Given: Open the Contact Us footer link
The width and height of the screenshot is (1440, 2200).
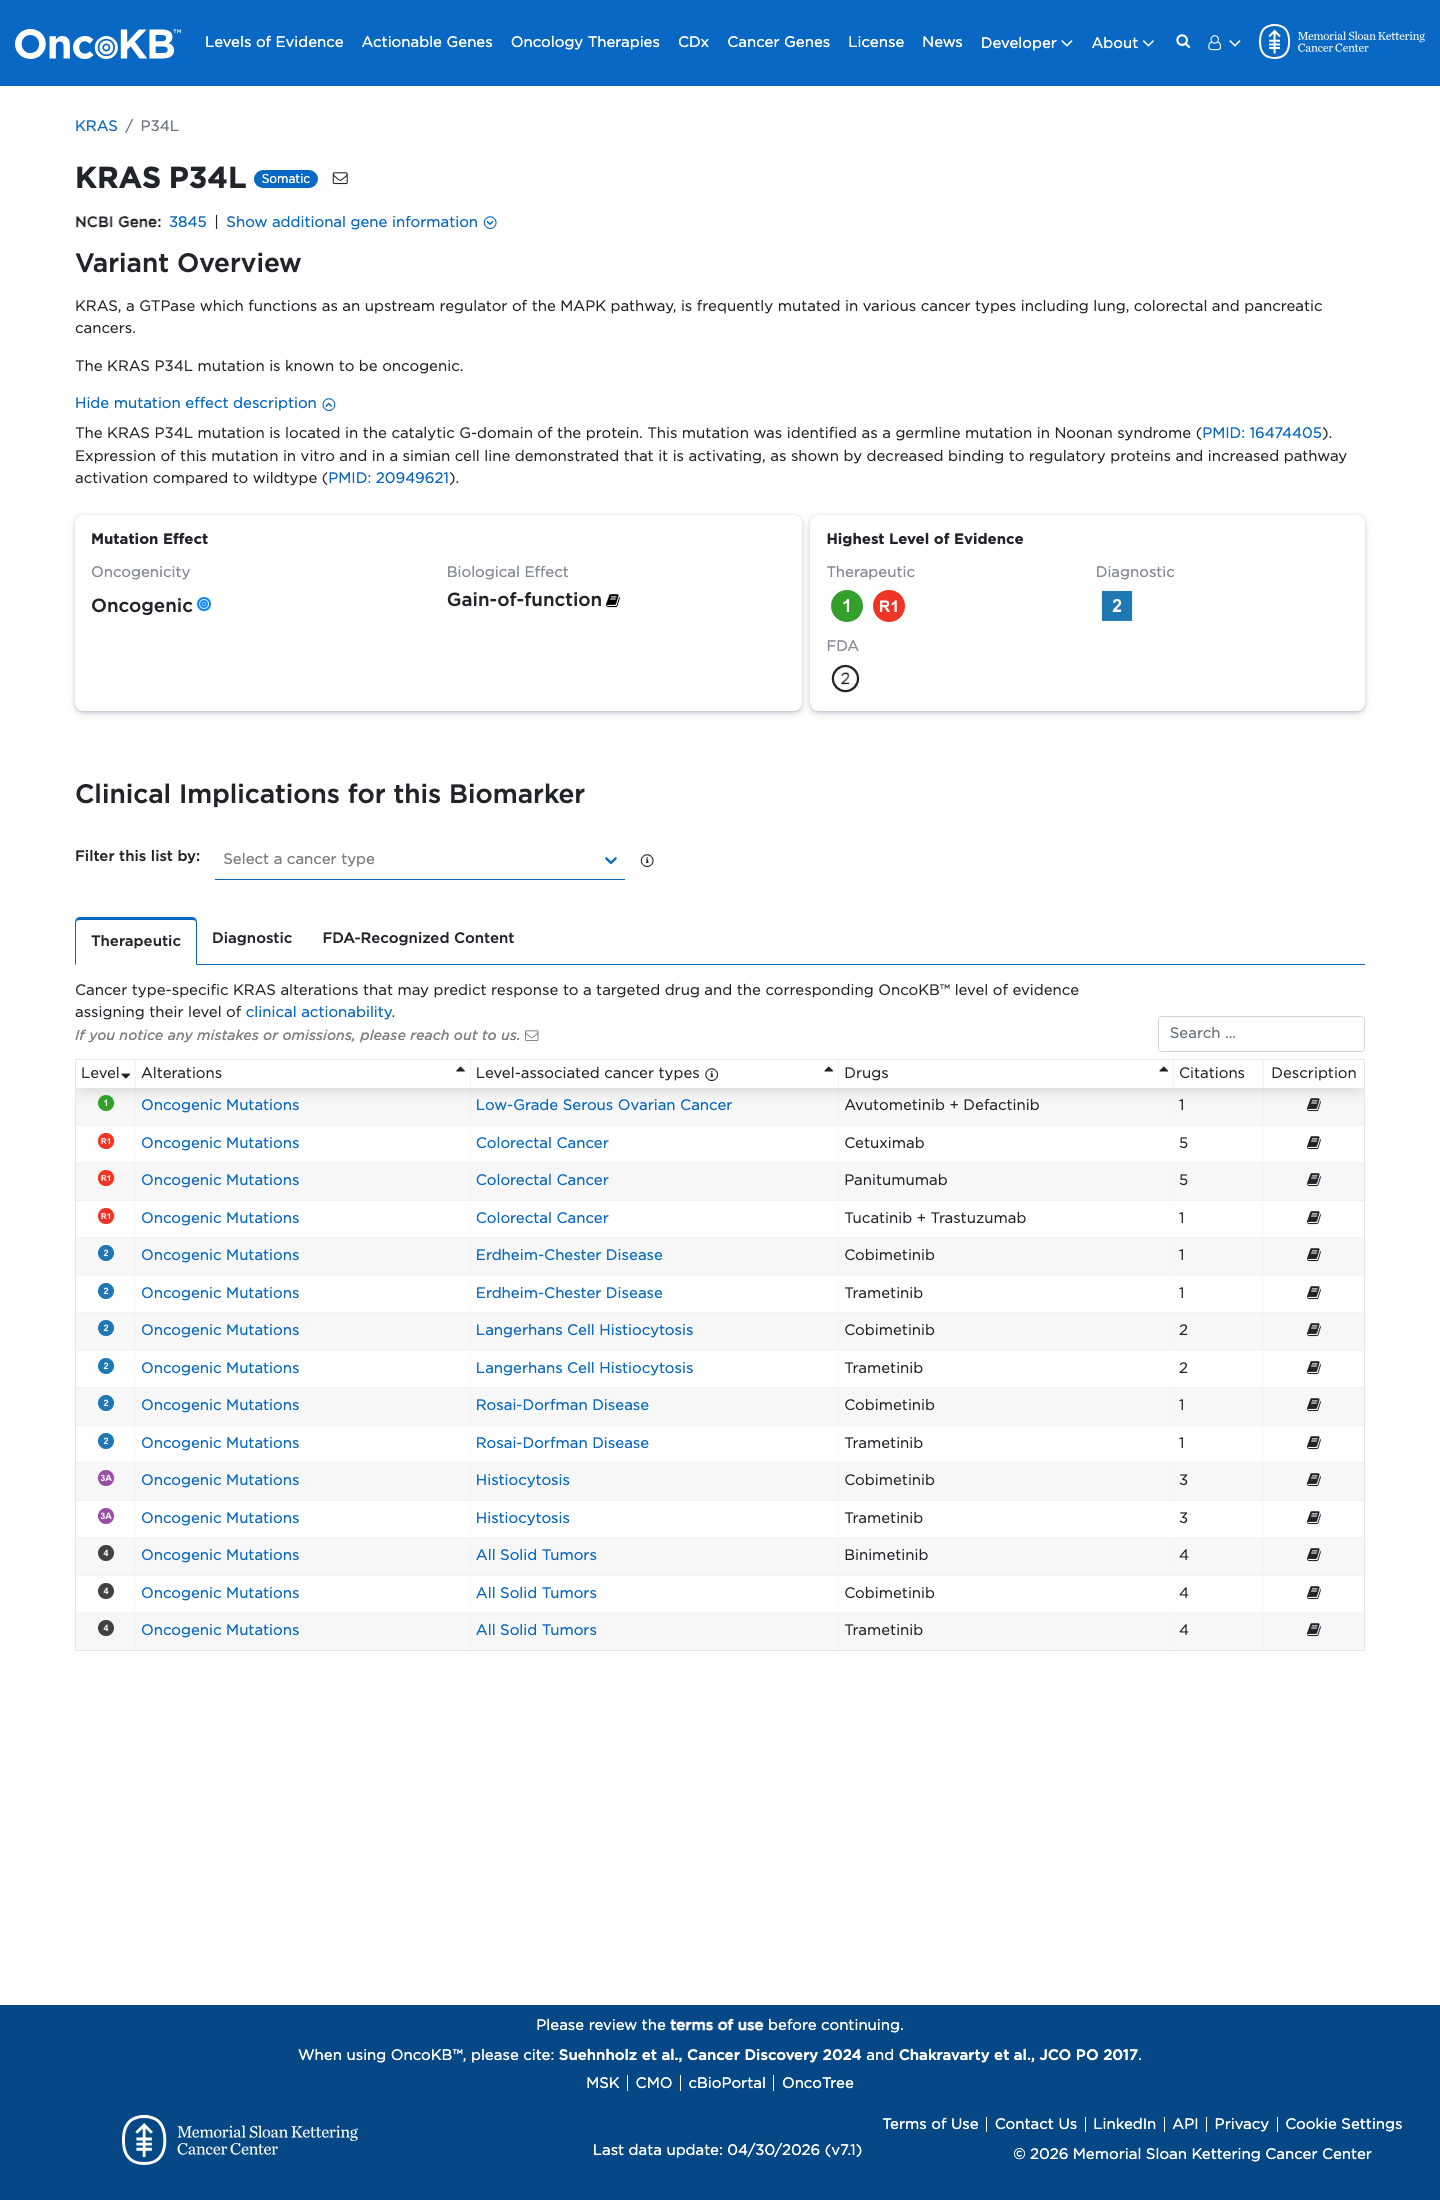Looking at the screenshot, I should coord(1035,2124).
